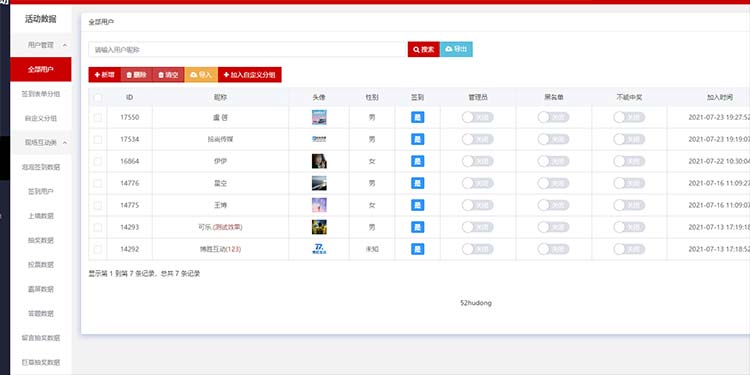This screenshot has width=750, height=375.
Task: Select the checkbox for user ID 14775
Action: coord(98,205)
